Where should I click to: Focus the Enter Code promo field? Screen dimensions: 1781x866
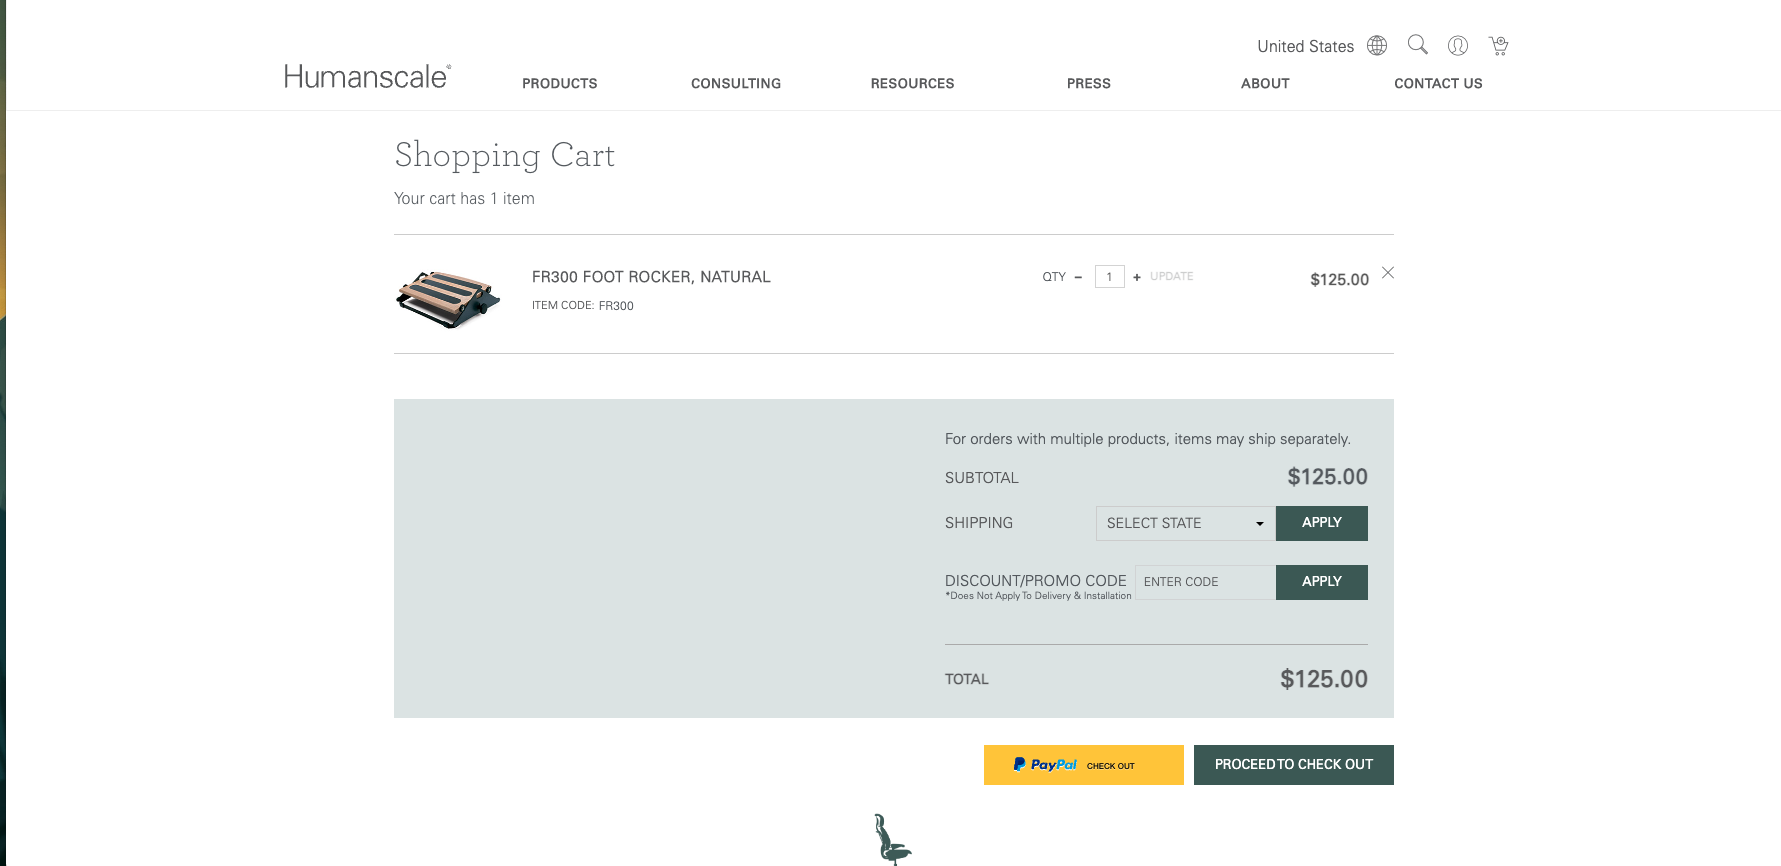pos(1205,582)
